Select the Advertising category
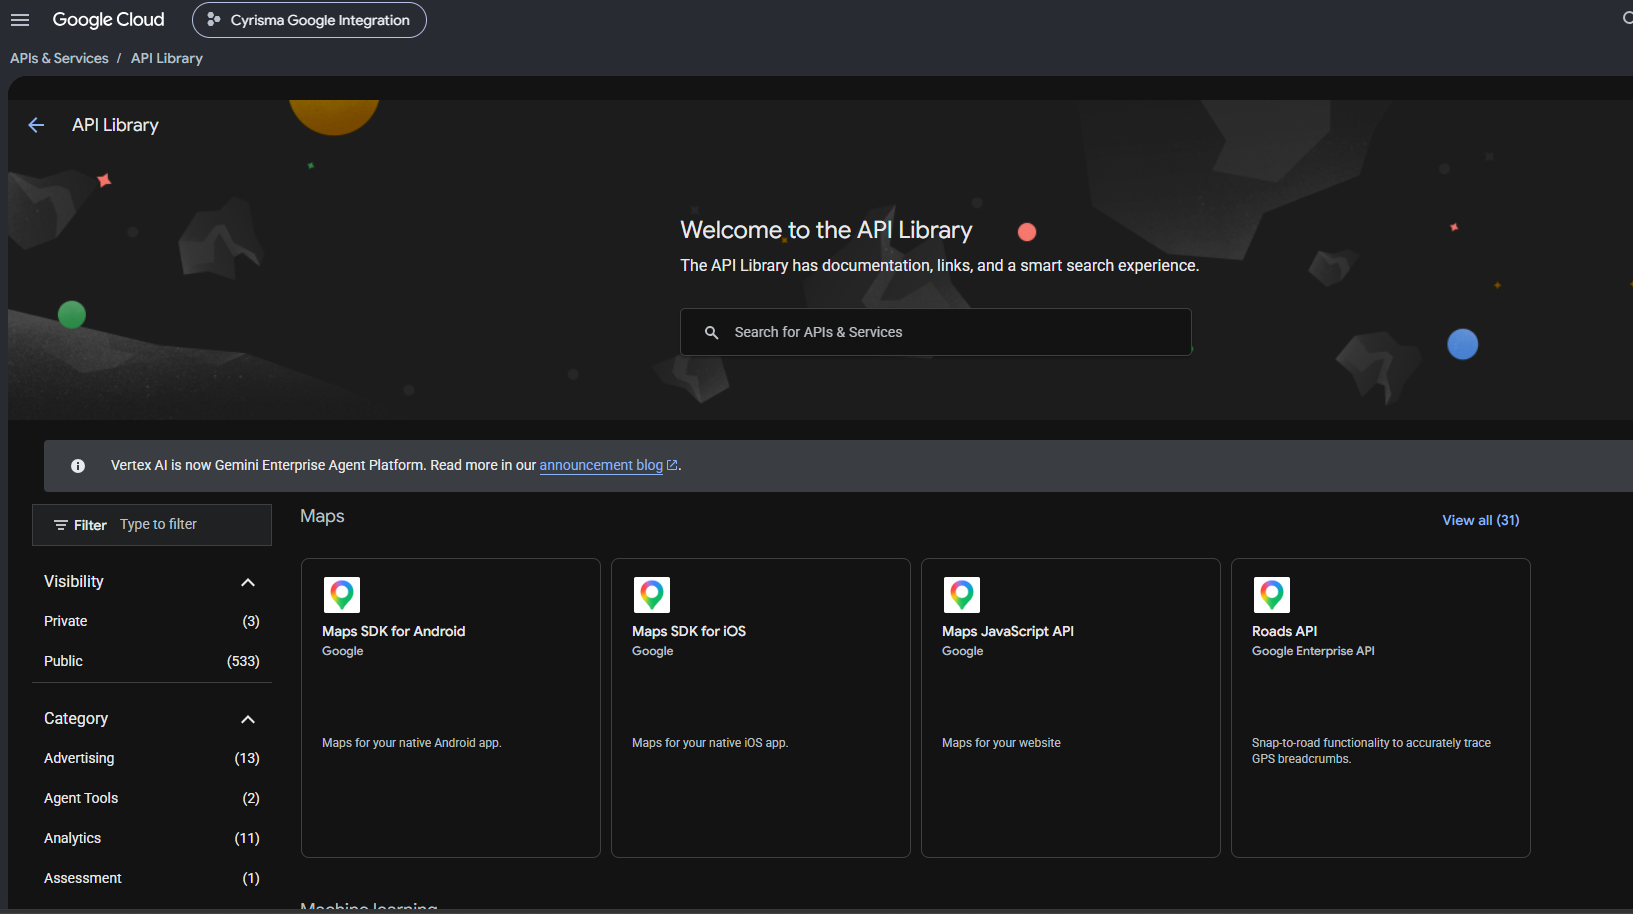Image resolution: width=1633 pixels, height=914 pixels. [x=152, y=758]
